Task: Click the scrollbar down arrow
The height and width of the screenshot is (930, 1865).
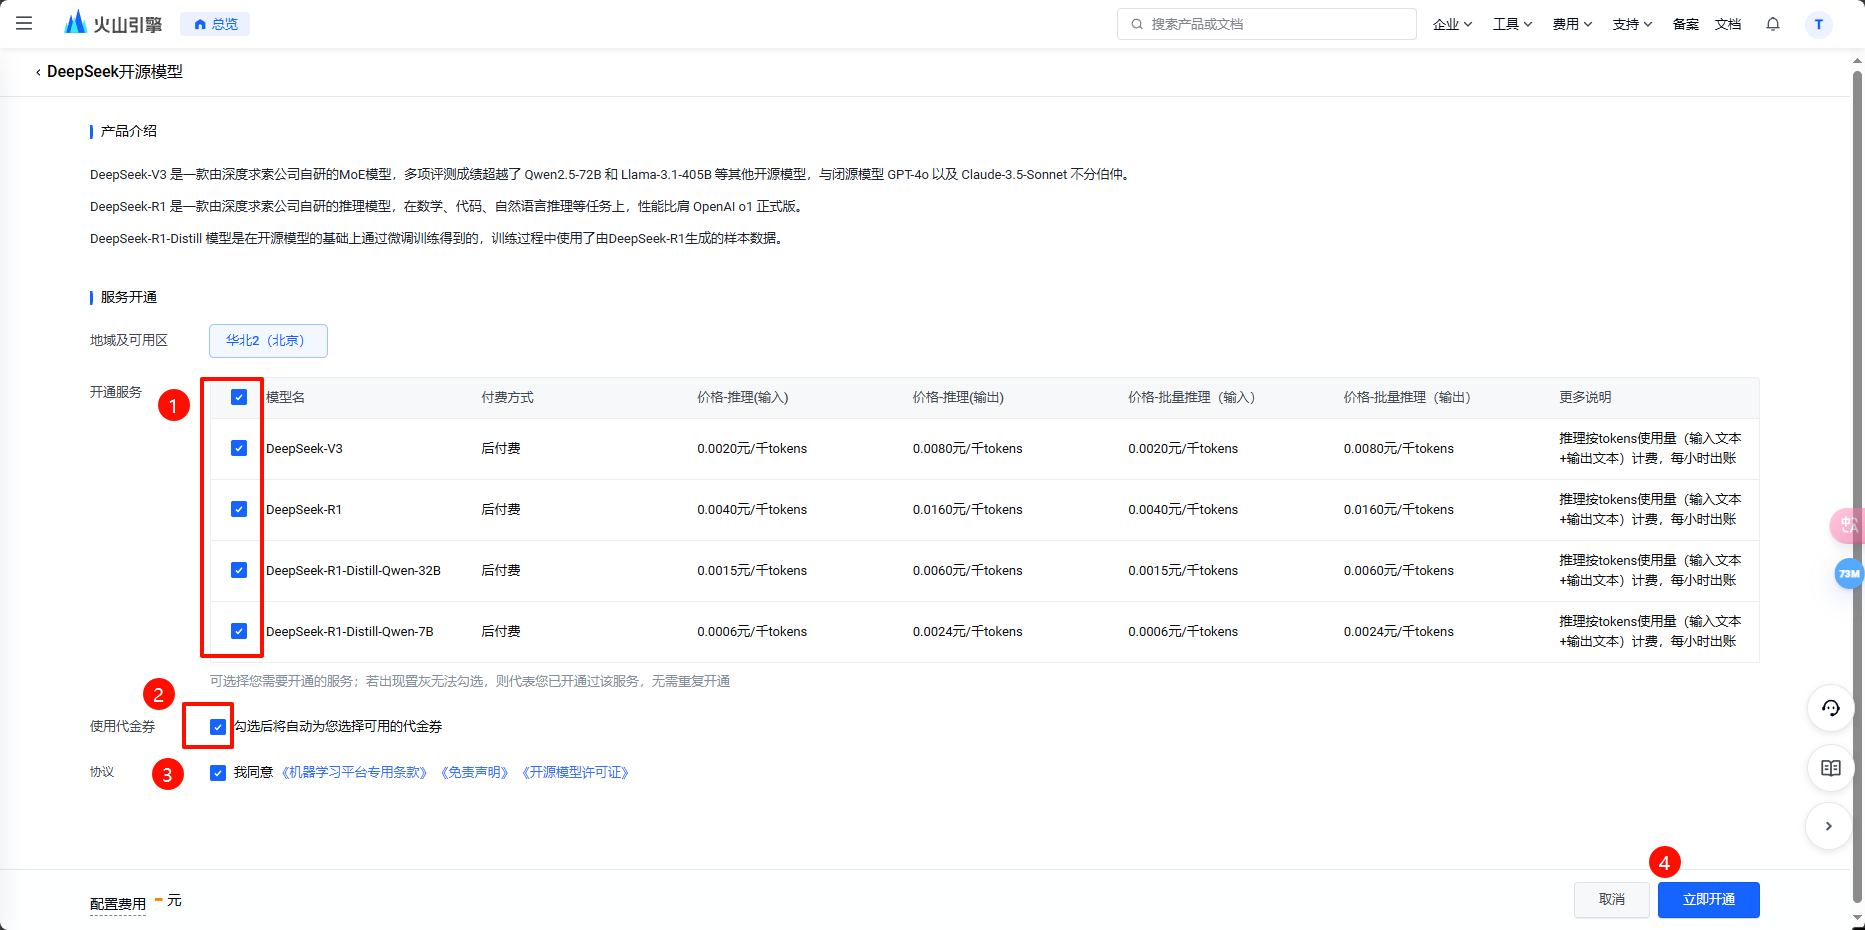Action: pos(1857,918)
